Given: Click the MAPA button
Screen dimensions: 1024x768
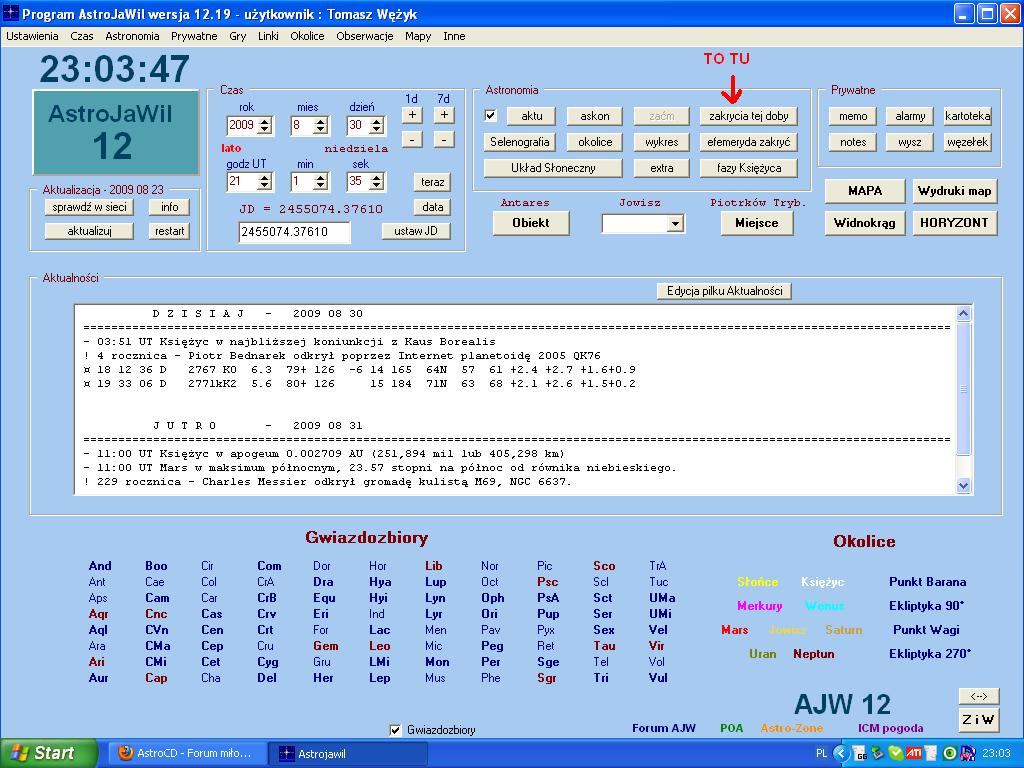Looking at the screenshot, I should click(x=865, y=191).
